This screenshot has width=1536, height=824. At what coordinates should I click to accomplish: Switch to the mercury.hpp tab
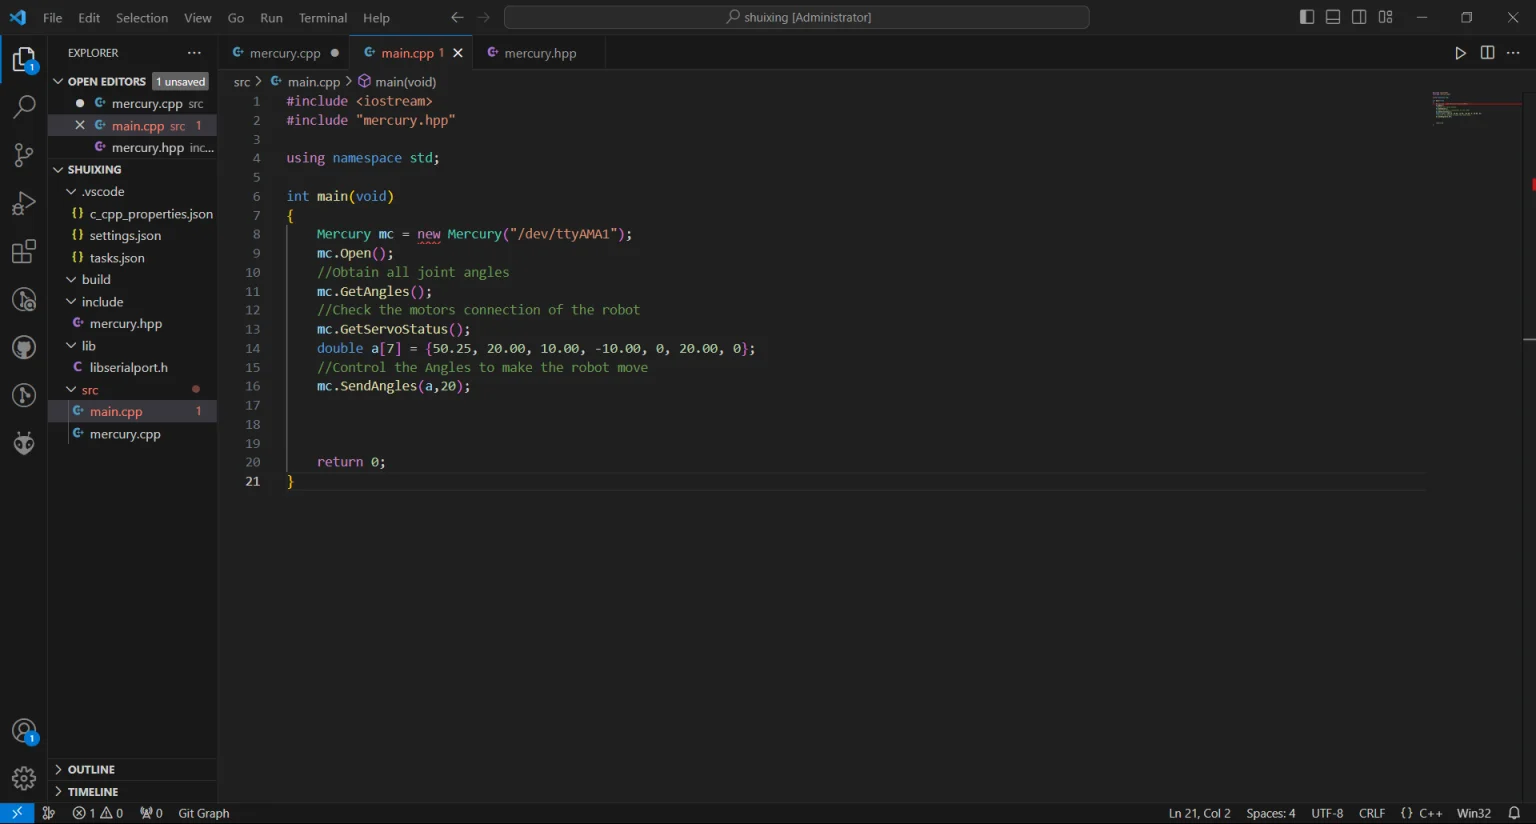539,53
